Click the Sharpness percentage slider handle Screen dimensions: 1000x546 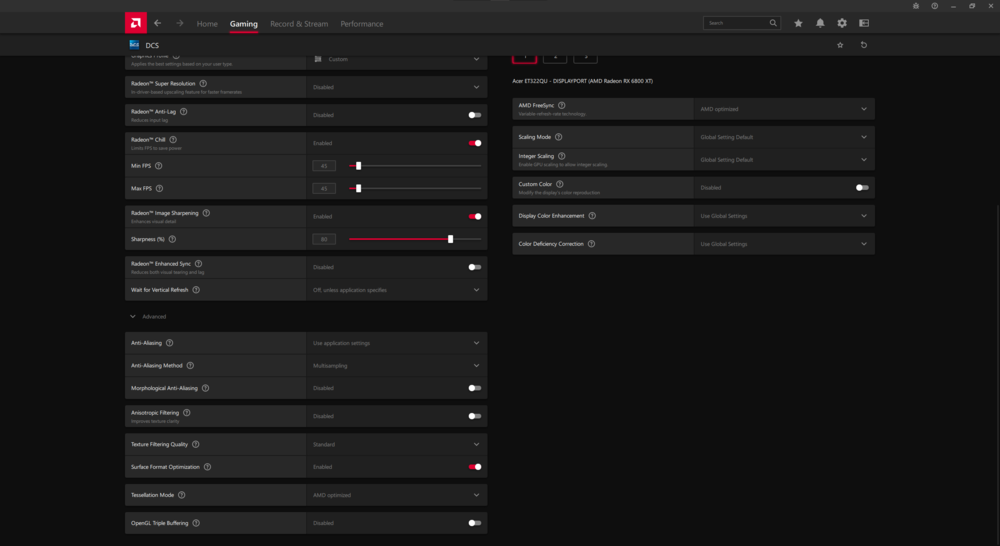(450, 239)
